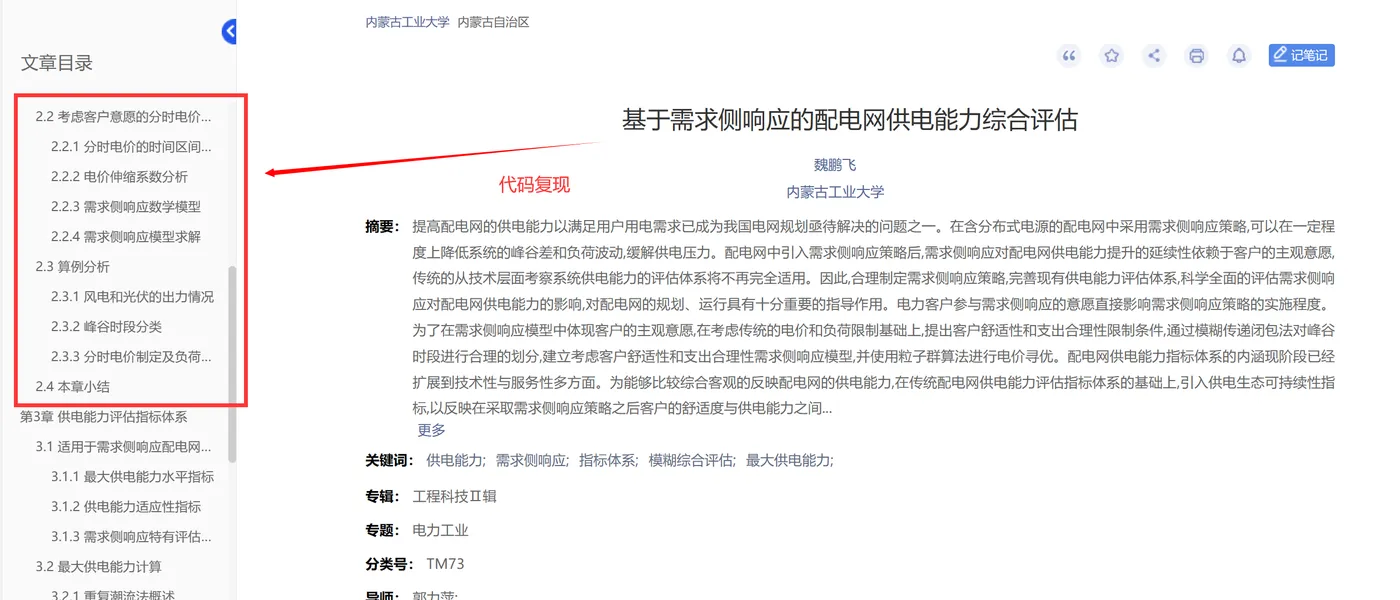Click the share icon
The image size is (1400, 600).
click(1154, 56)
